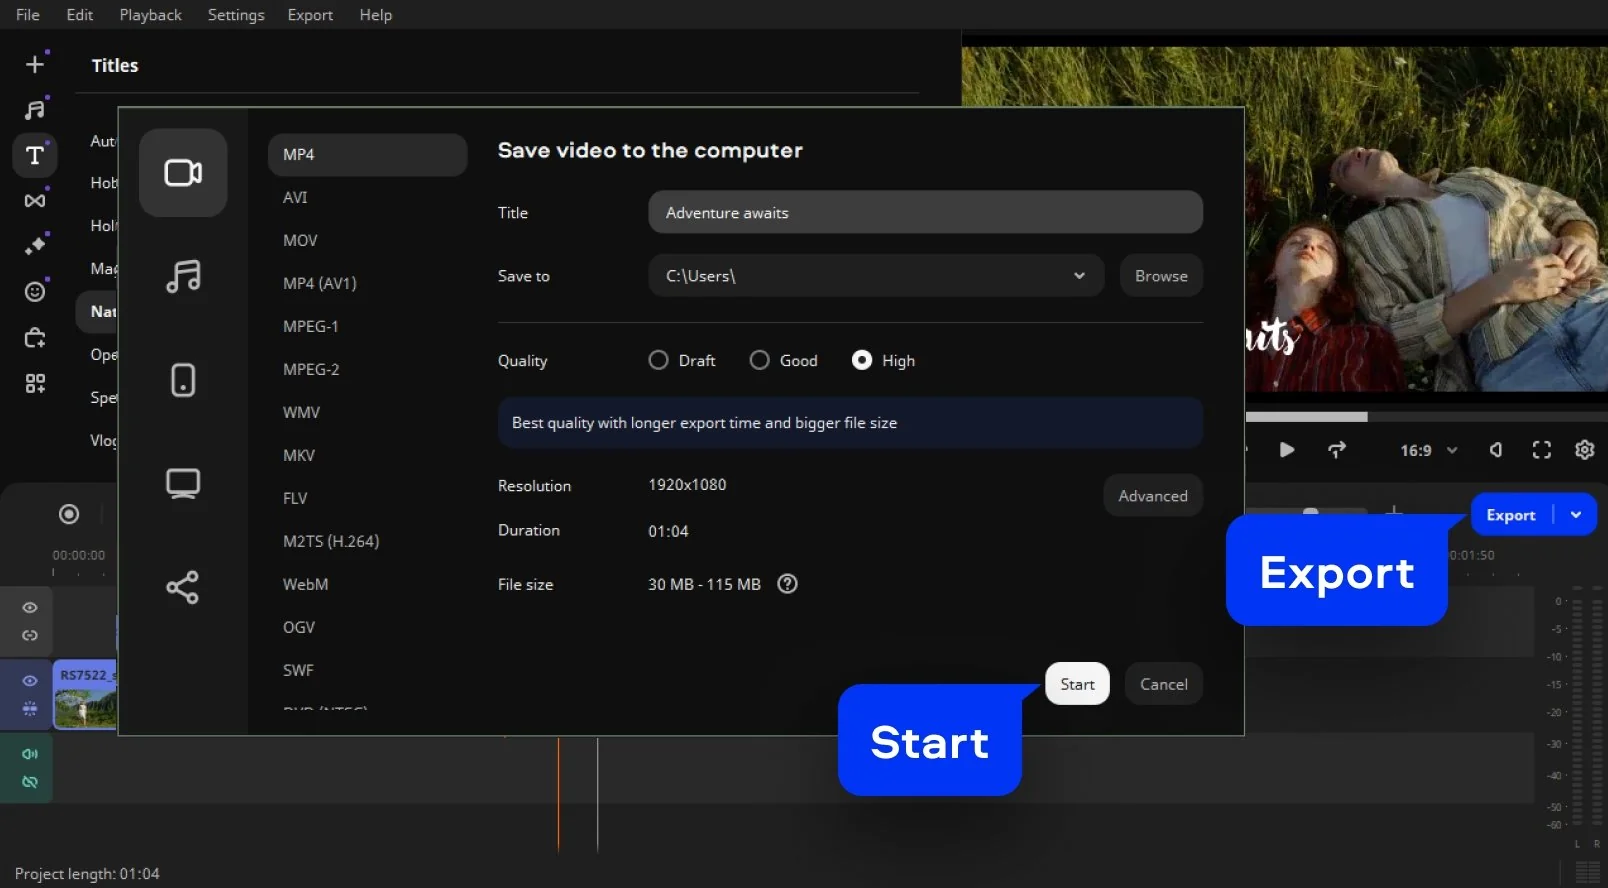Open the Stickers panel smiley icon
This screenshot has width=1608, height=888.
[35, 291]
